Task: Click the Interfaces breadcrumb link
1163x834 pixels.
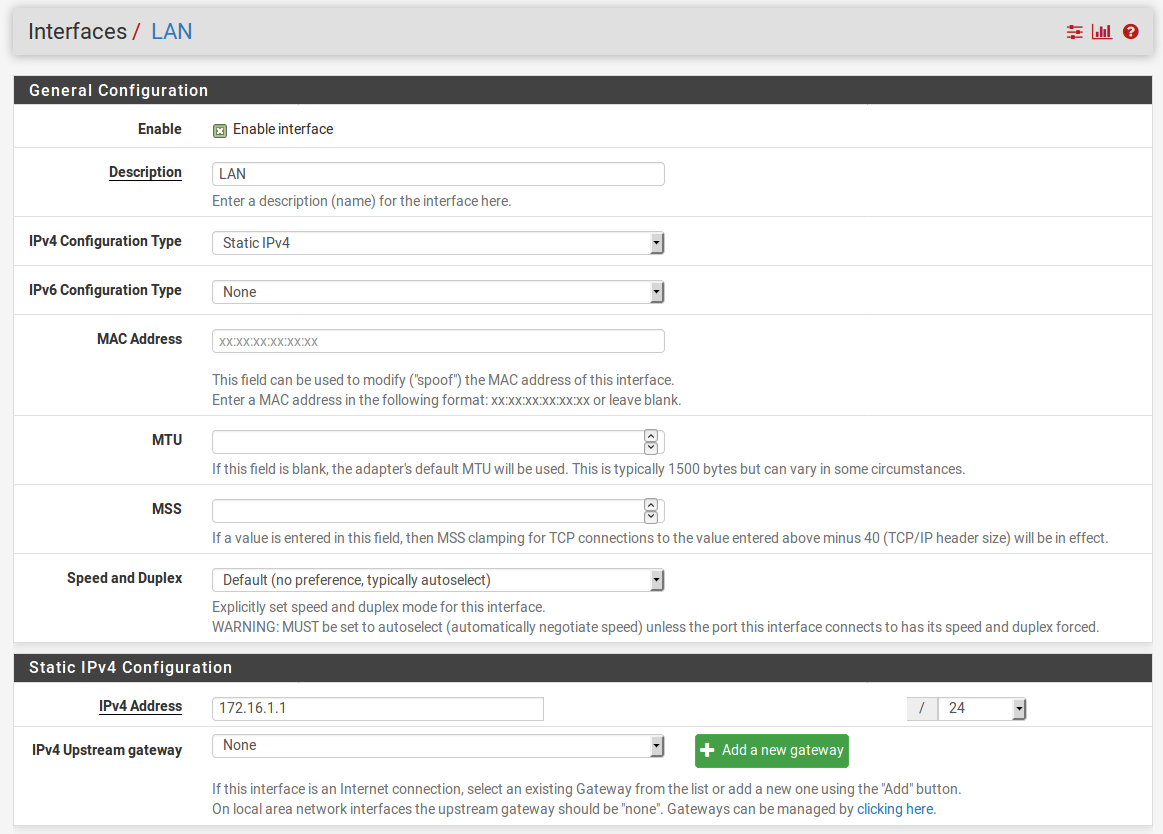Action: point(77,31)
